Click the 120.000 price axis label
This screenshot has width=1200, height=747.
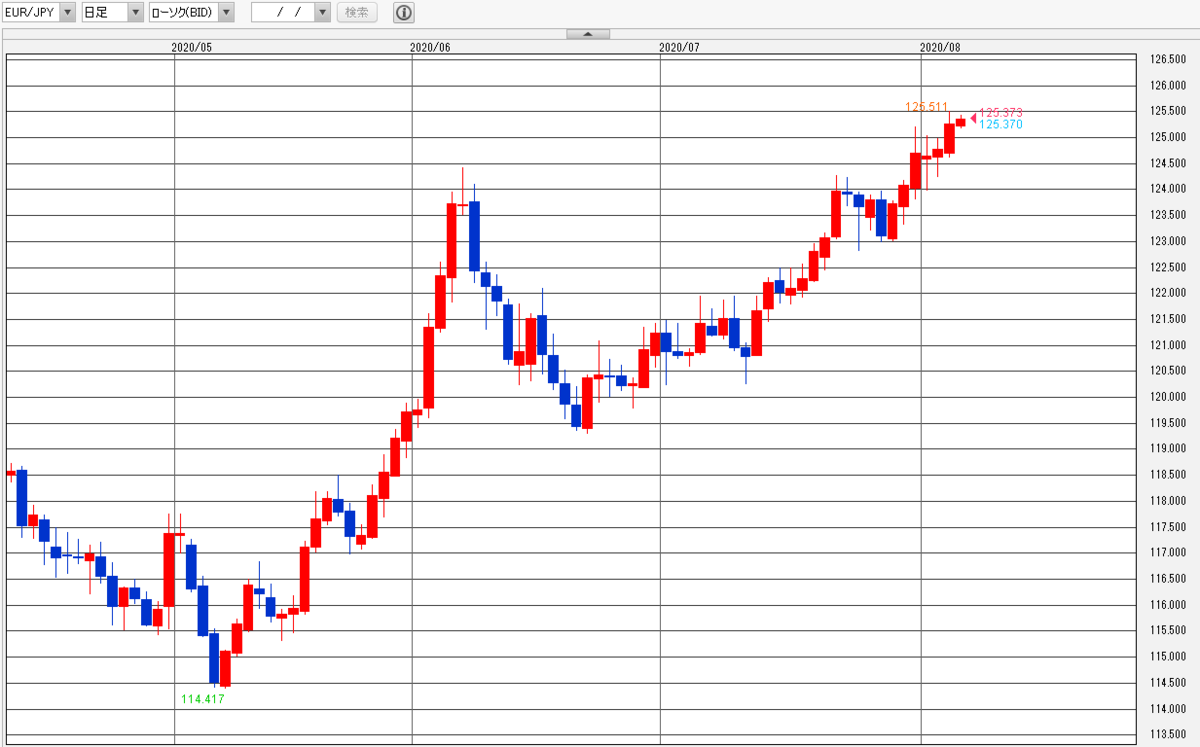click(x=1168, y=397)
